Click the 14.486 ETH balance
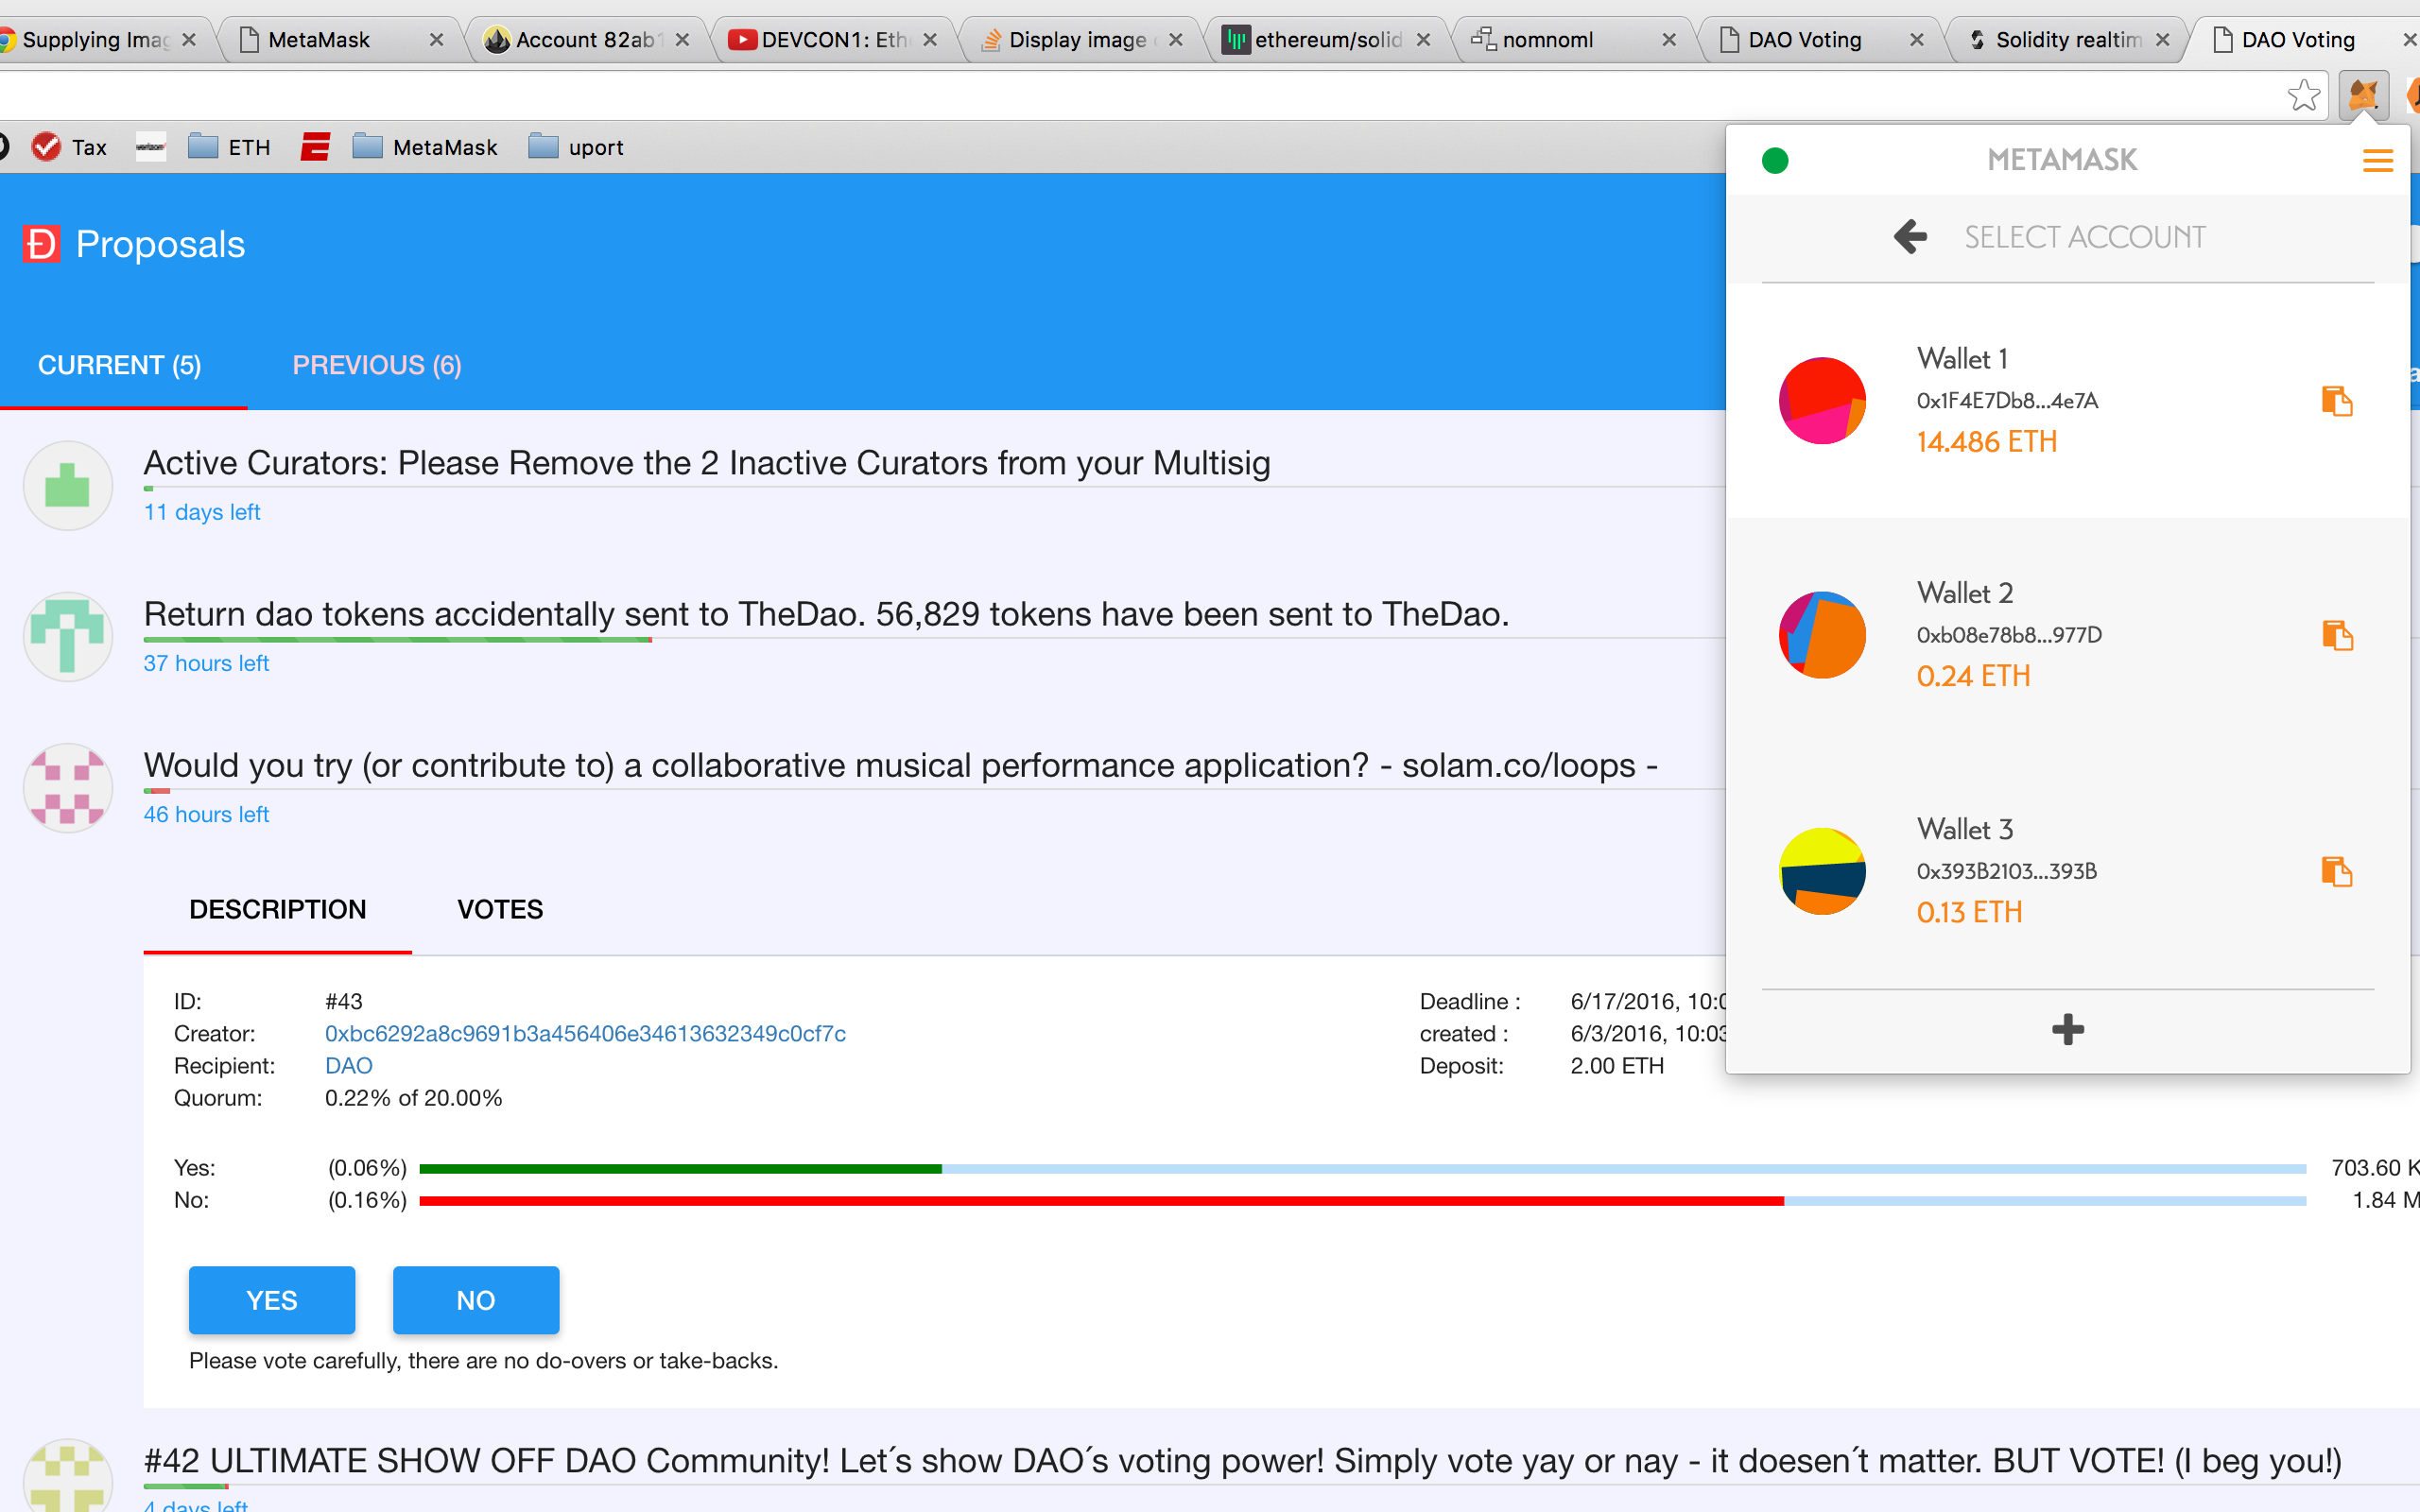 click(x=1986, y=442)
